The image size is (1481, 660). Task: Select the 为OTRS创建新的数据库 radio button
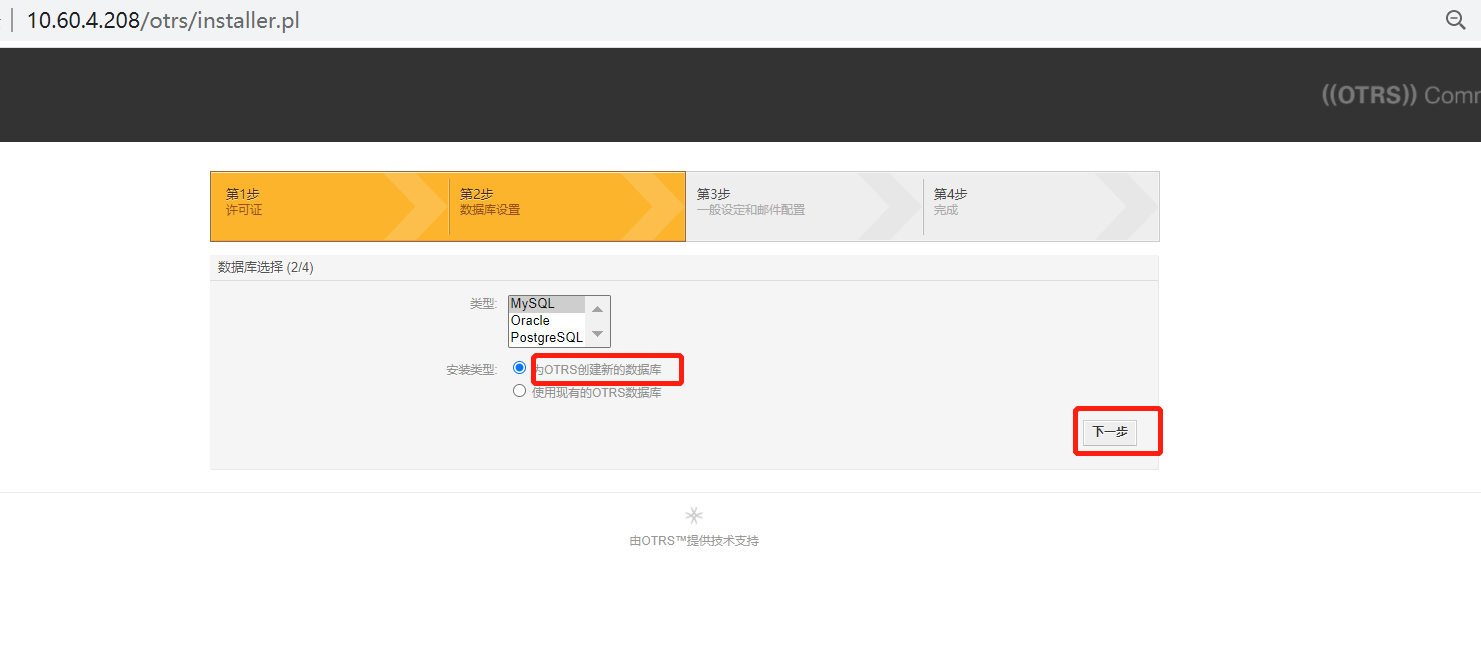[519, 367]
